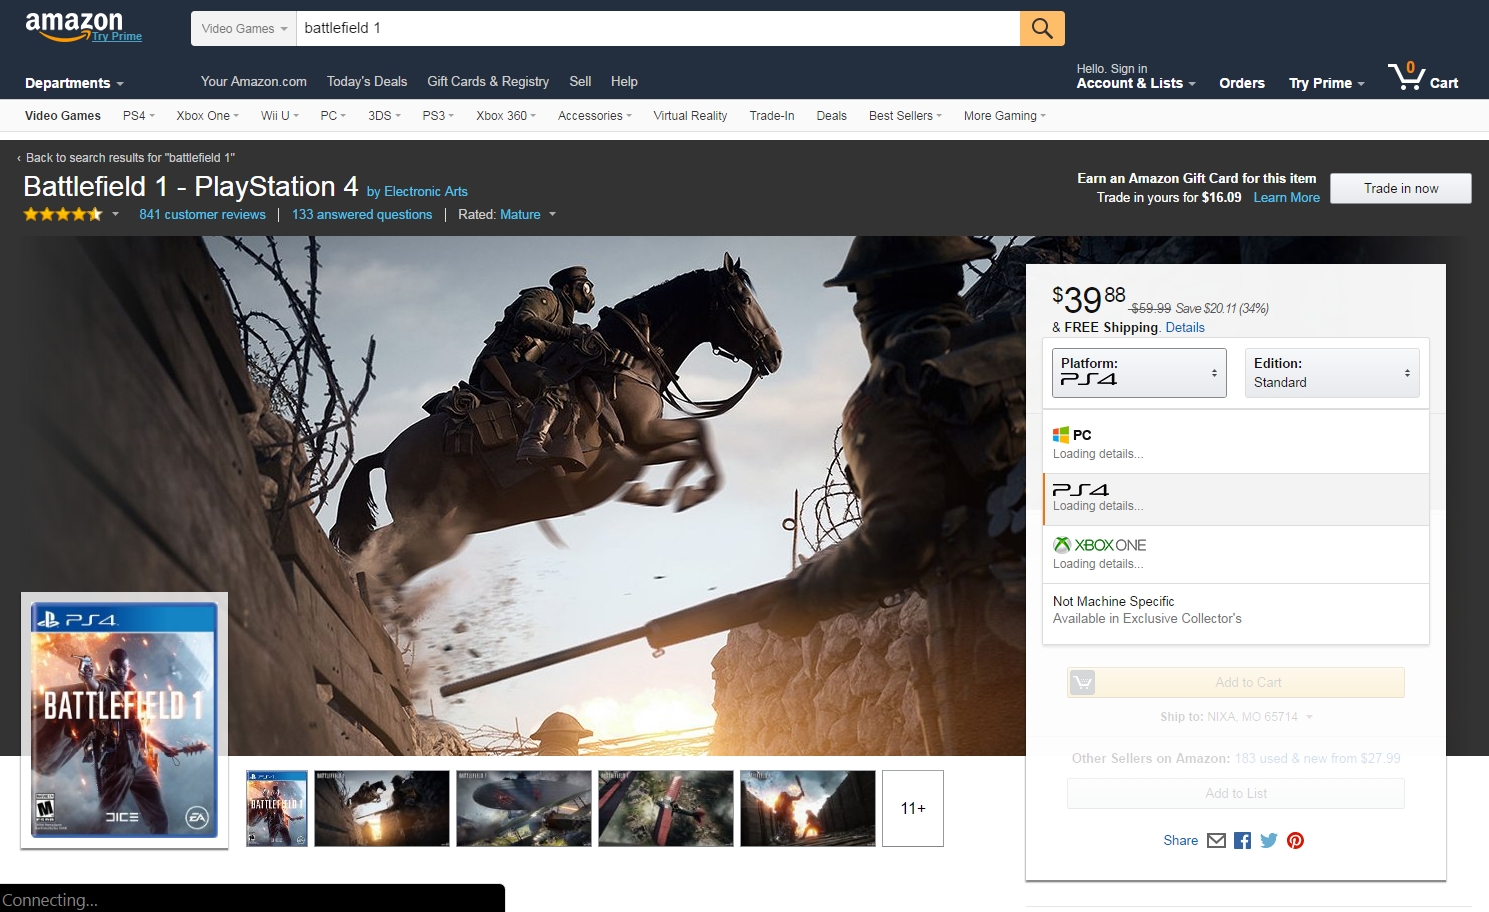Expand the Try Prime dropdown in header
Screen dimensions: 1489x912
pyautogui.click(x=1326, y=83)
